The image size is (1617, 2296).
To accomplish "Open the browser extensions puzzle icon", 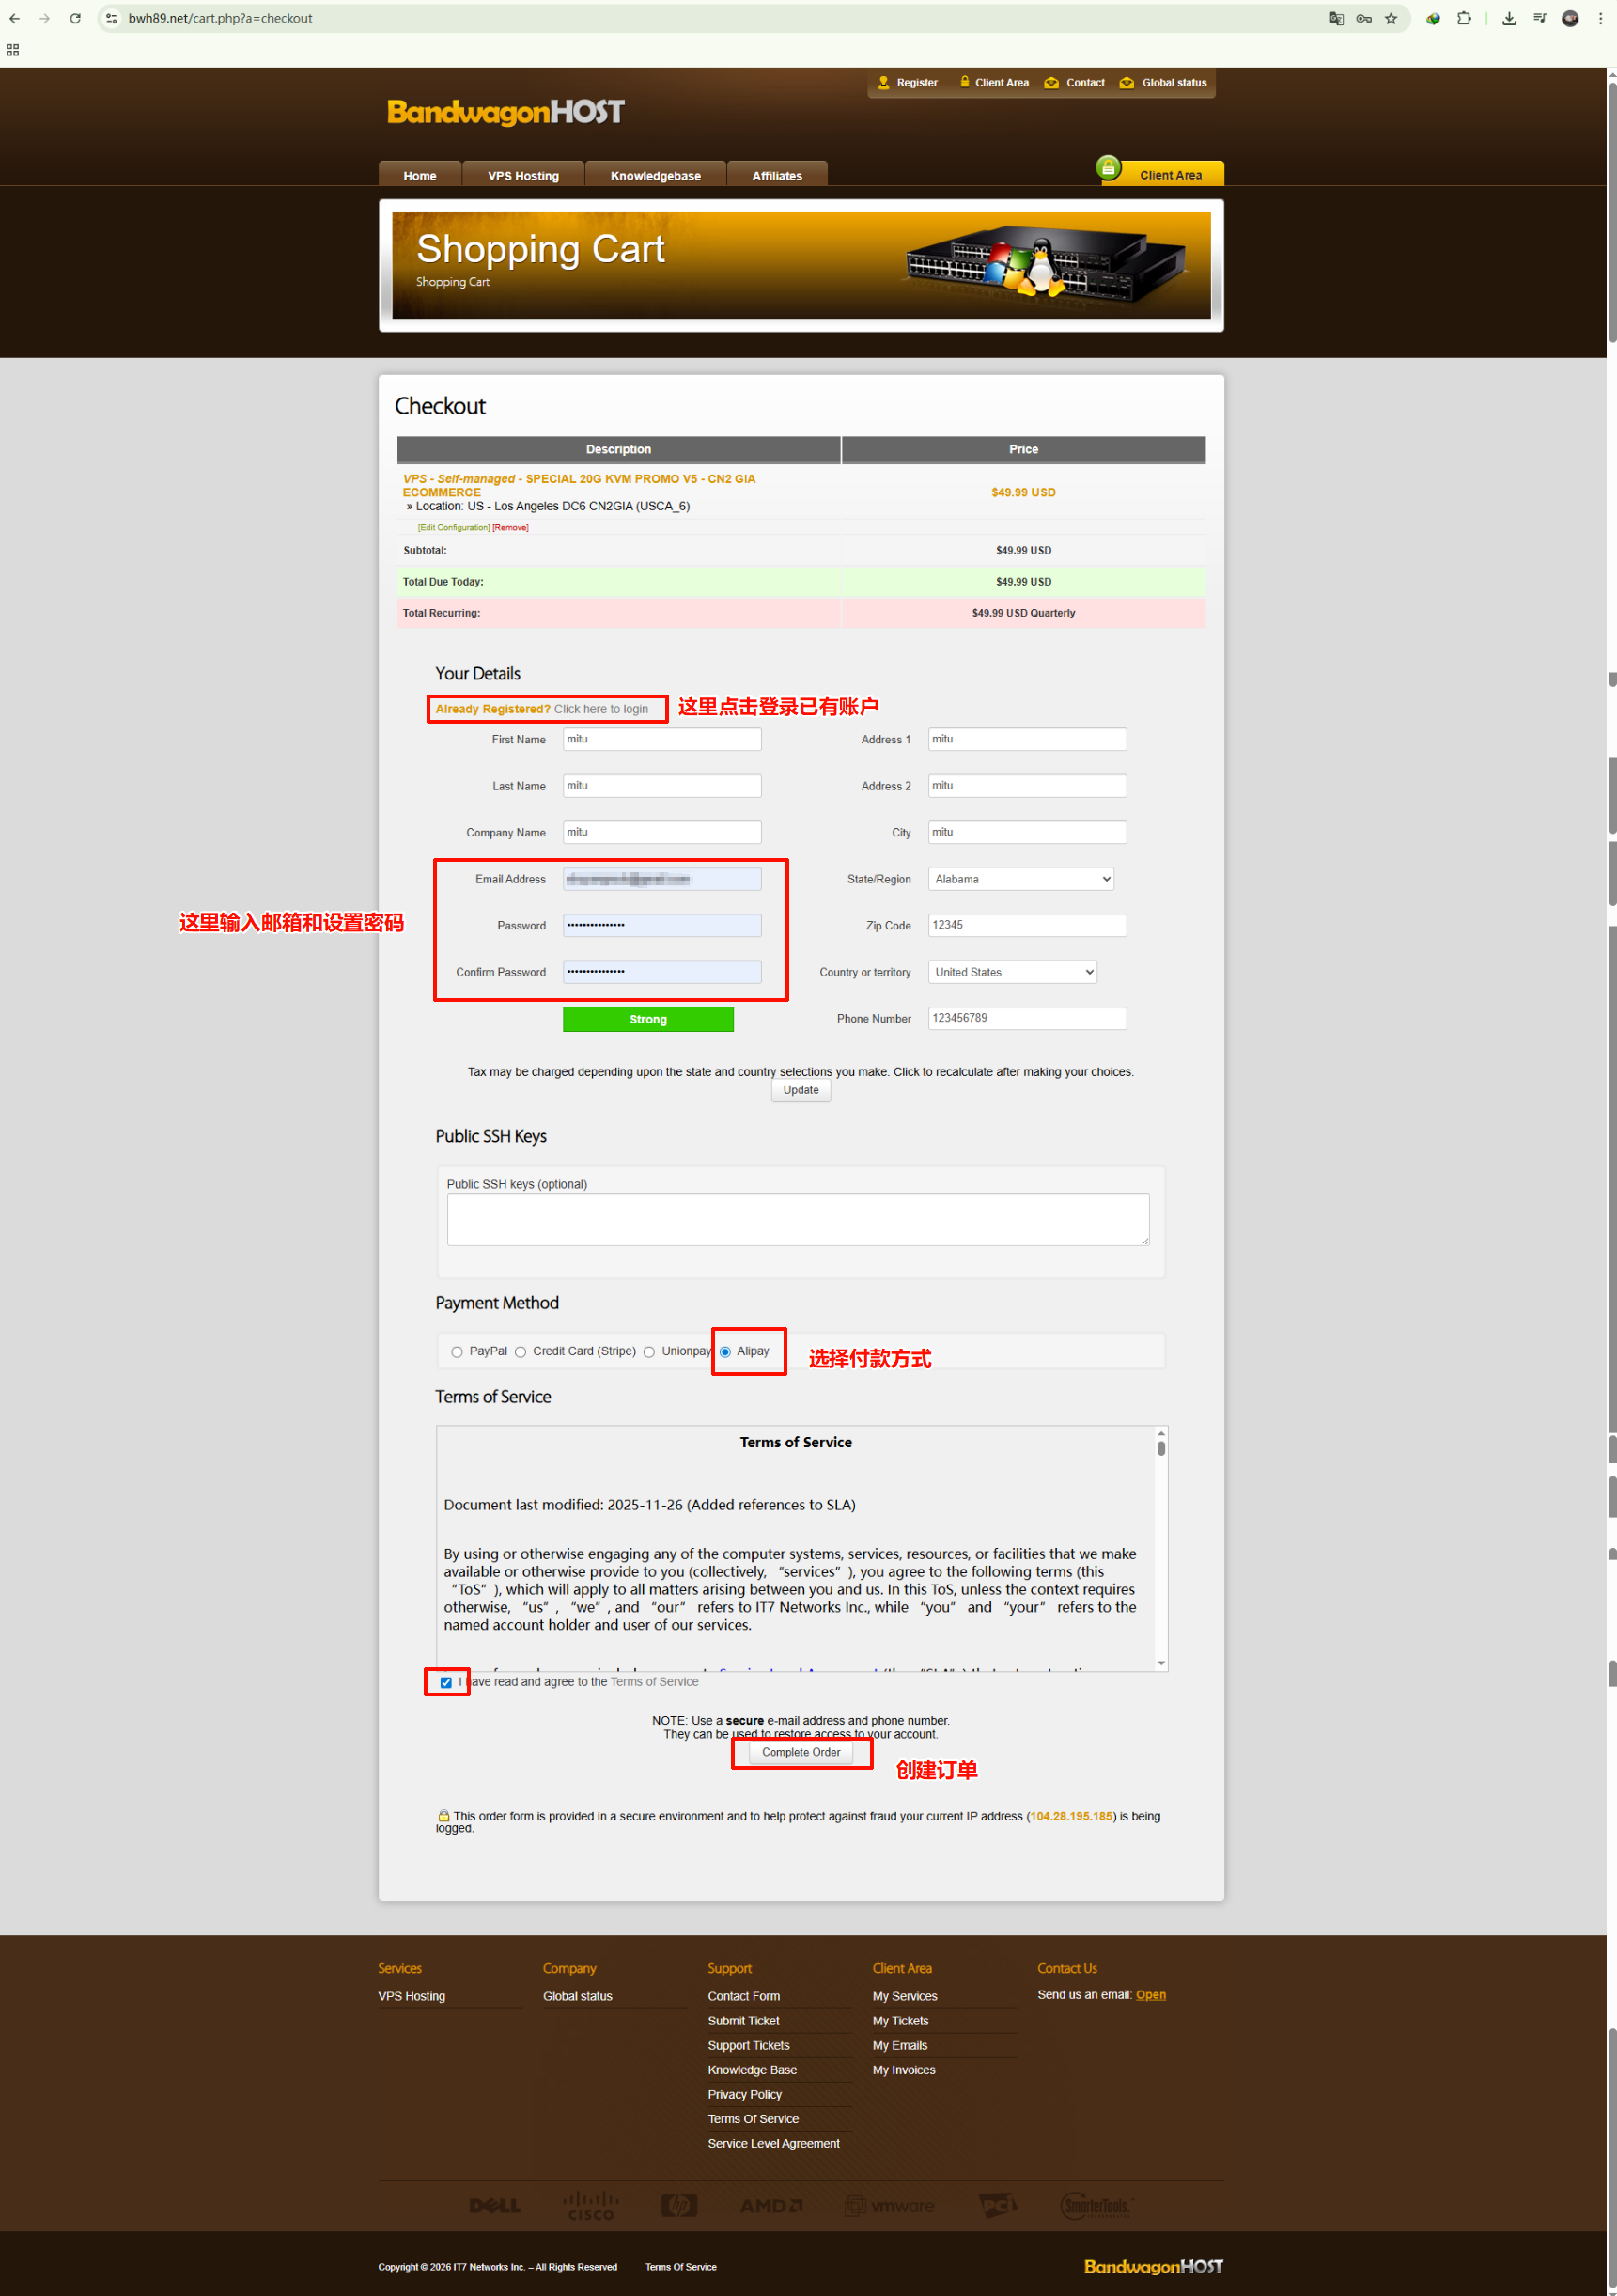I will coord(1464,18).
